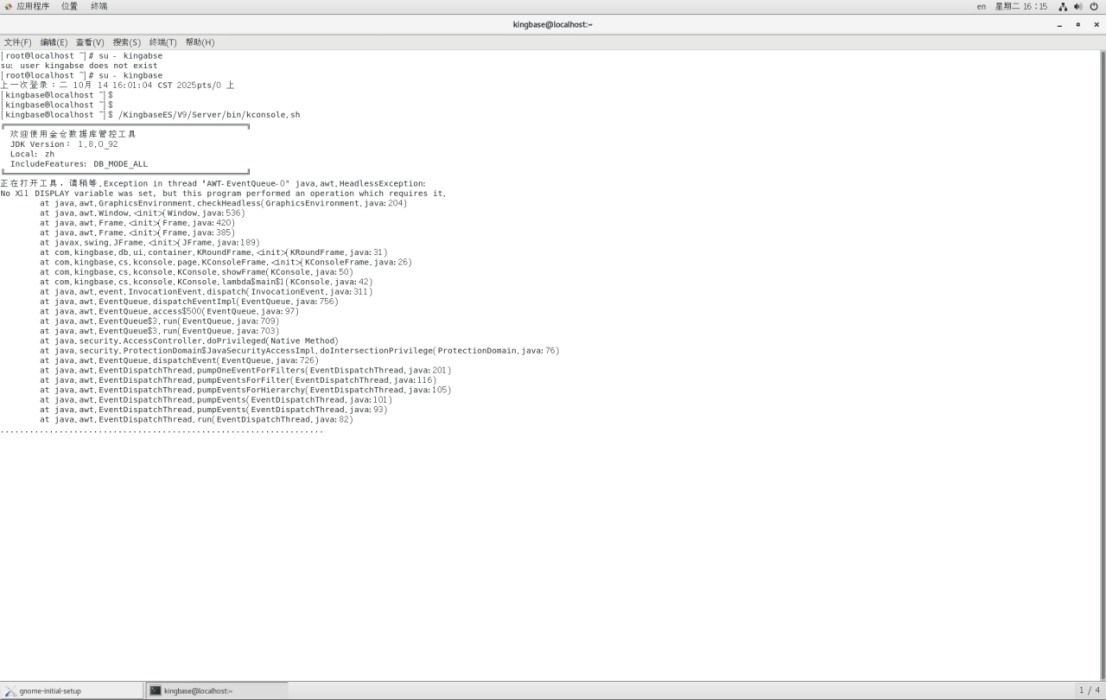Open the 查看(V) menu
This screenshot has width=1107, height=700.
coord(90,43)
